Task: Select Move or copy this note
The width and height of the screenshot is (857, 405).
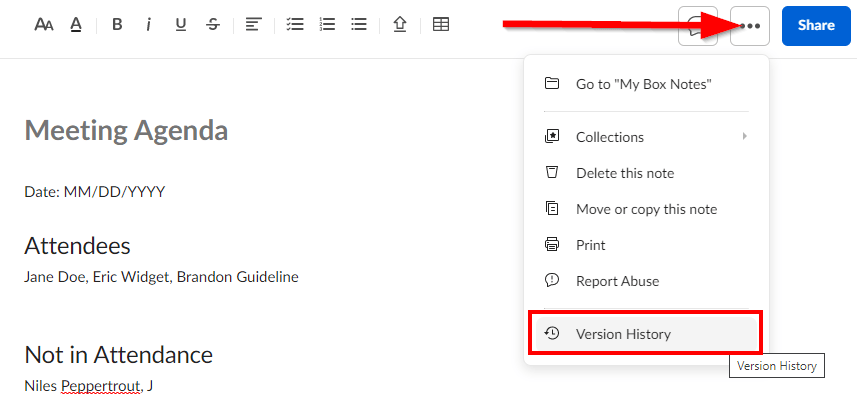Action: (646, 209)
